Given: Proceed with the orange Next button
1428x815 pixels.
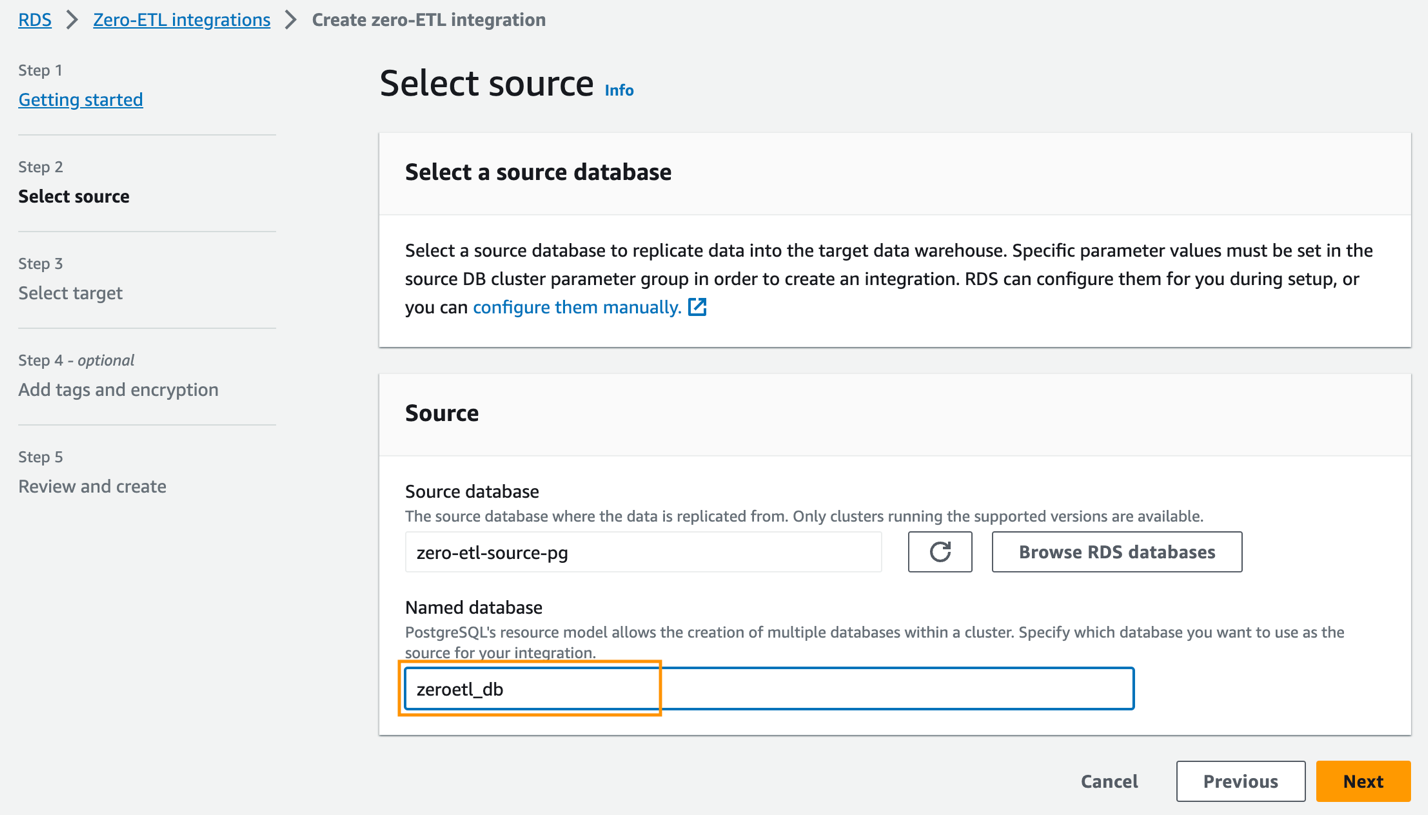Looking at the screenshot, I should point(1362,781).
